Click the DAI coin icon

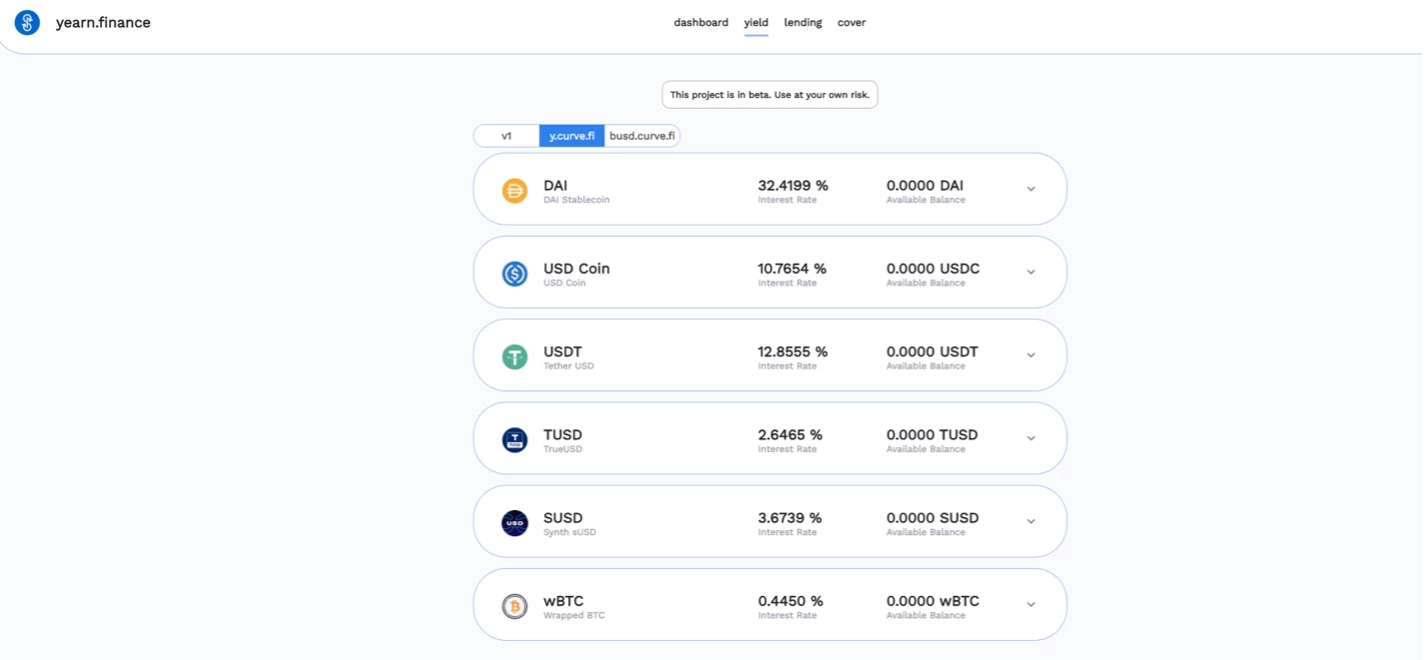pyautogui.click(x=515, y=190)
